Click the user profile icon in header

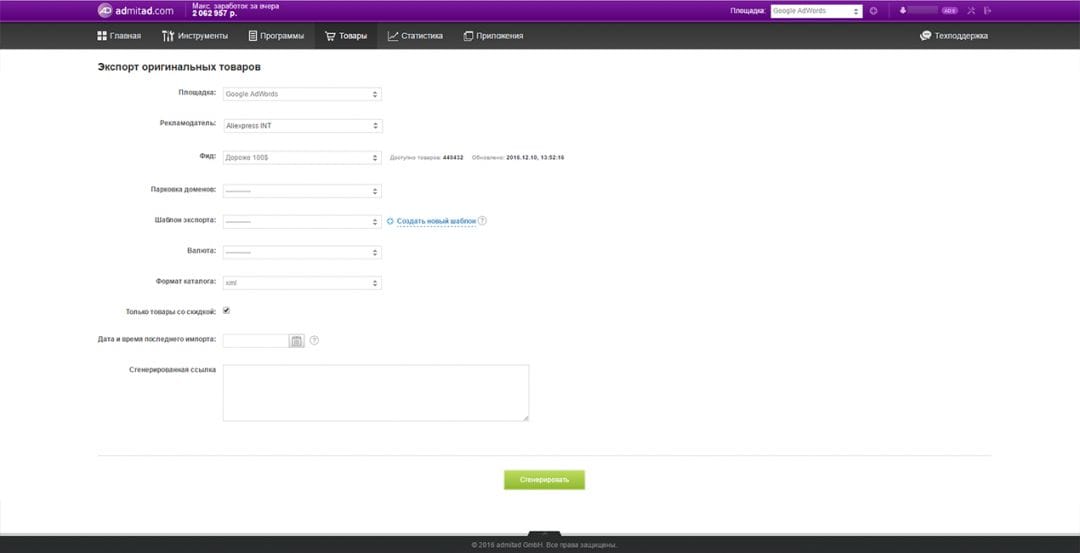[903, 10]
